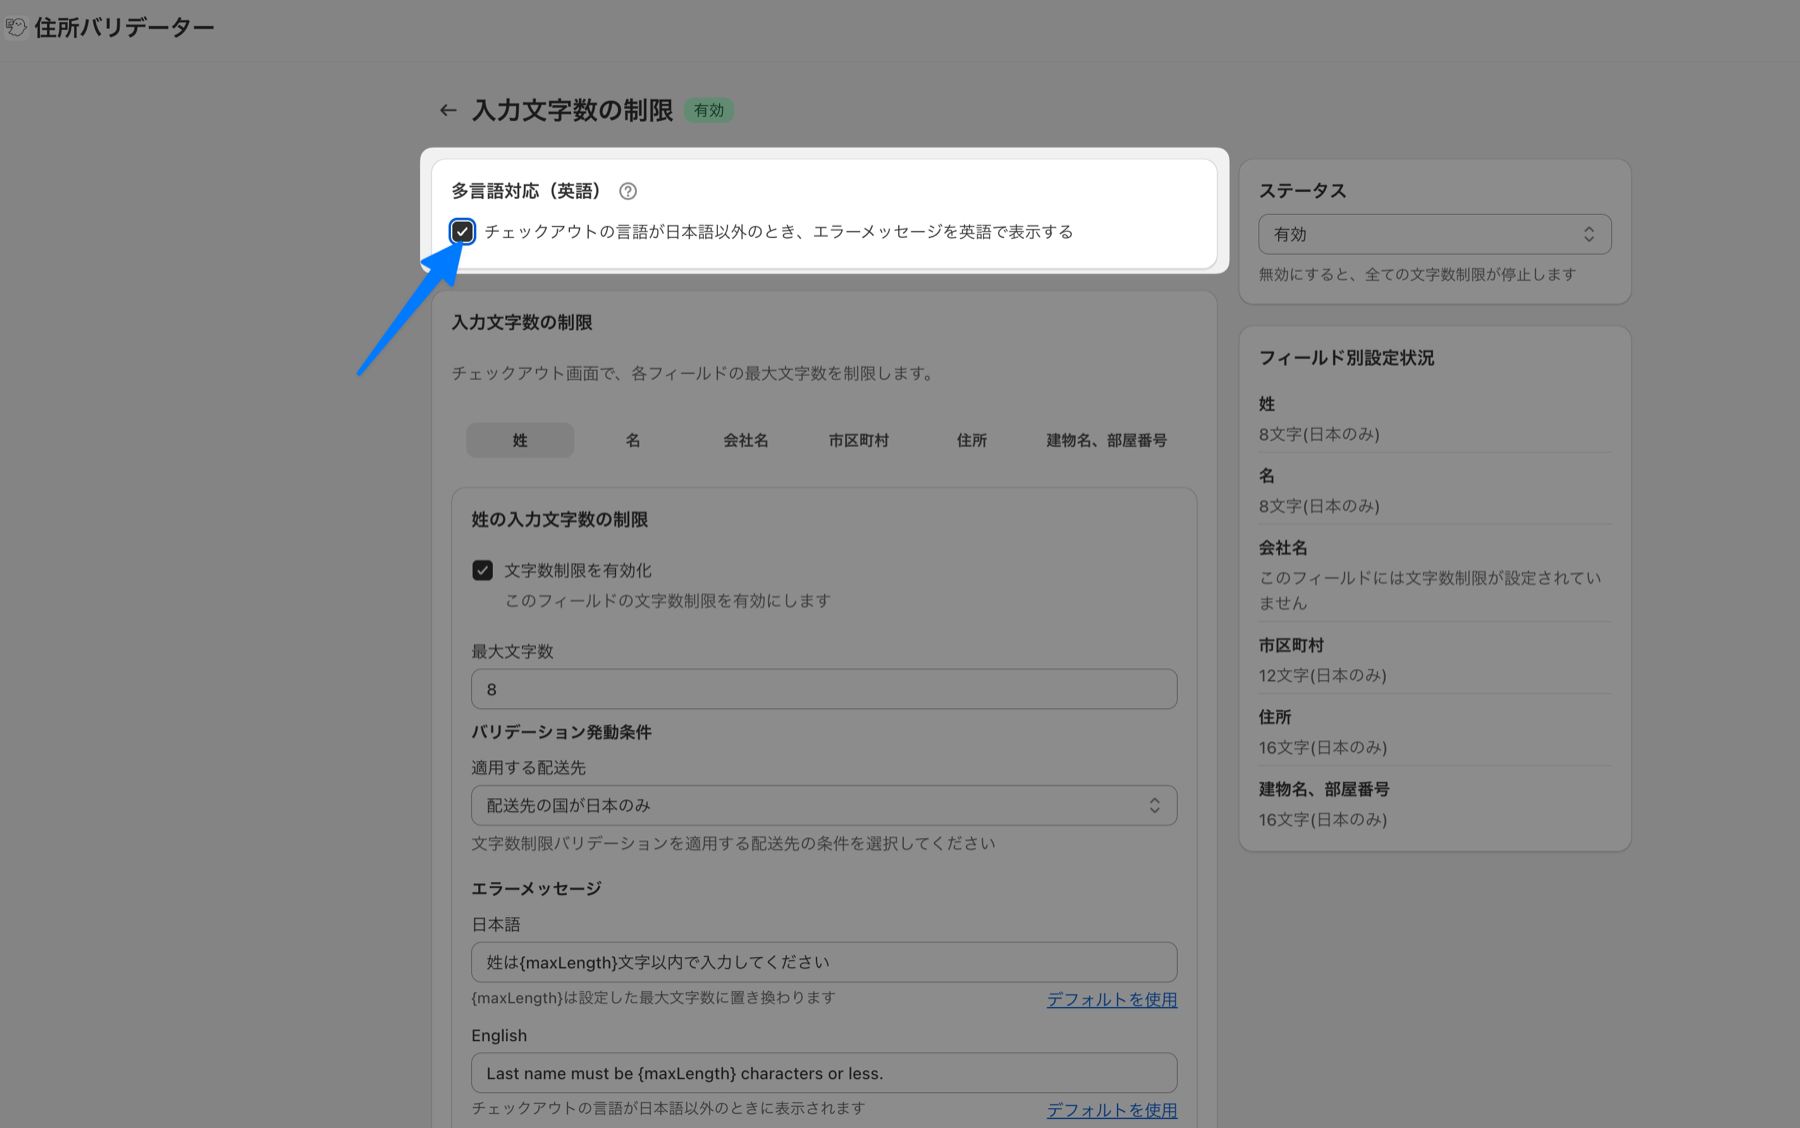Click the フィールド別設定状況 heading

tap(1346, 358)
